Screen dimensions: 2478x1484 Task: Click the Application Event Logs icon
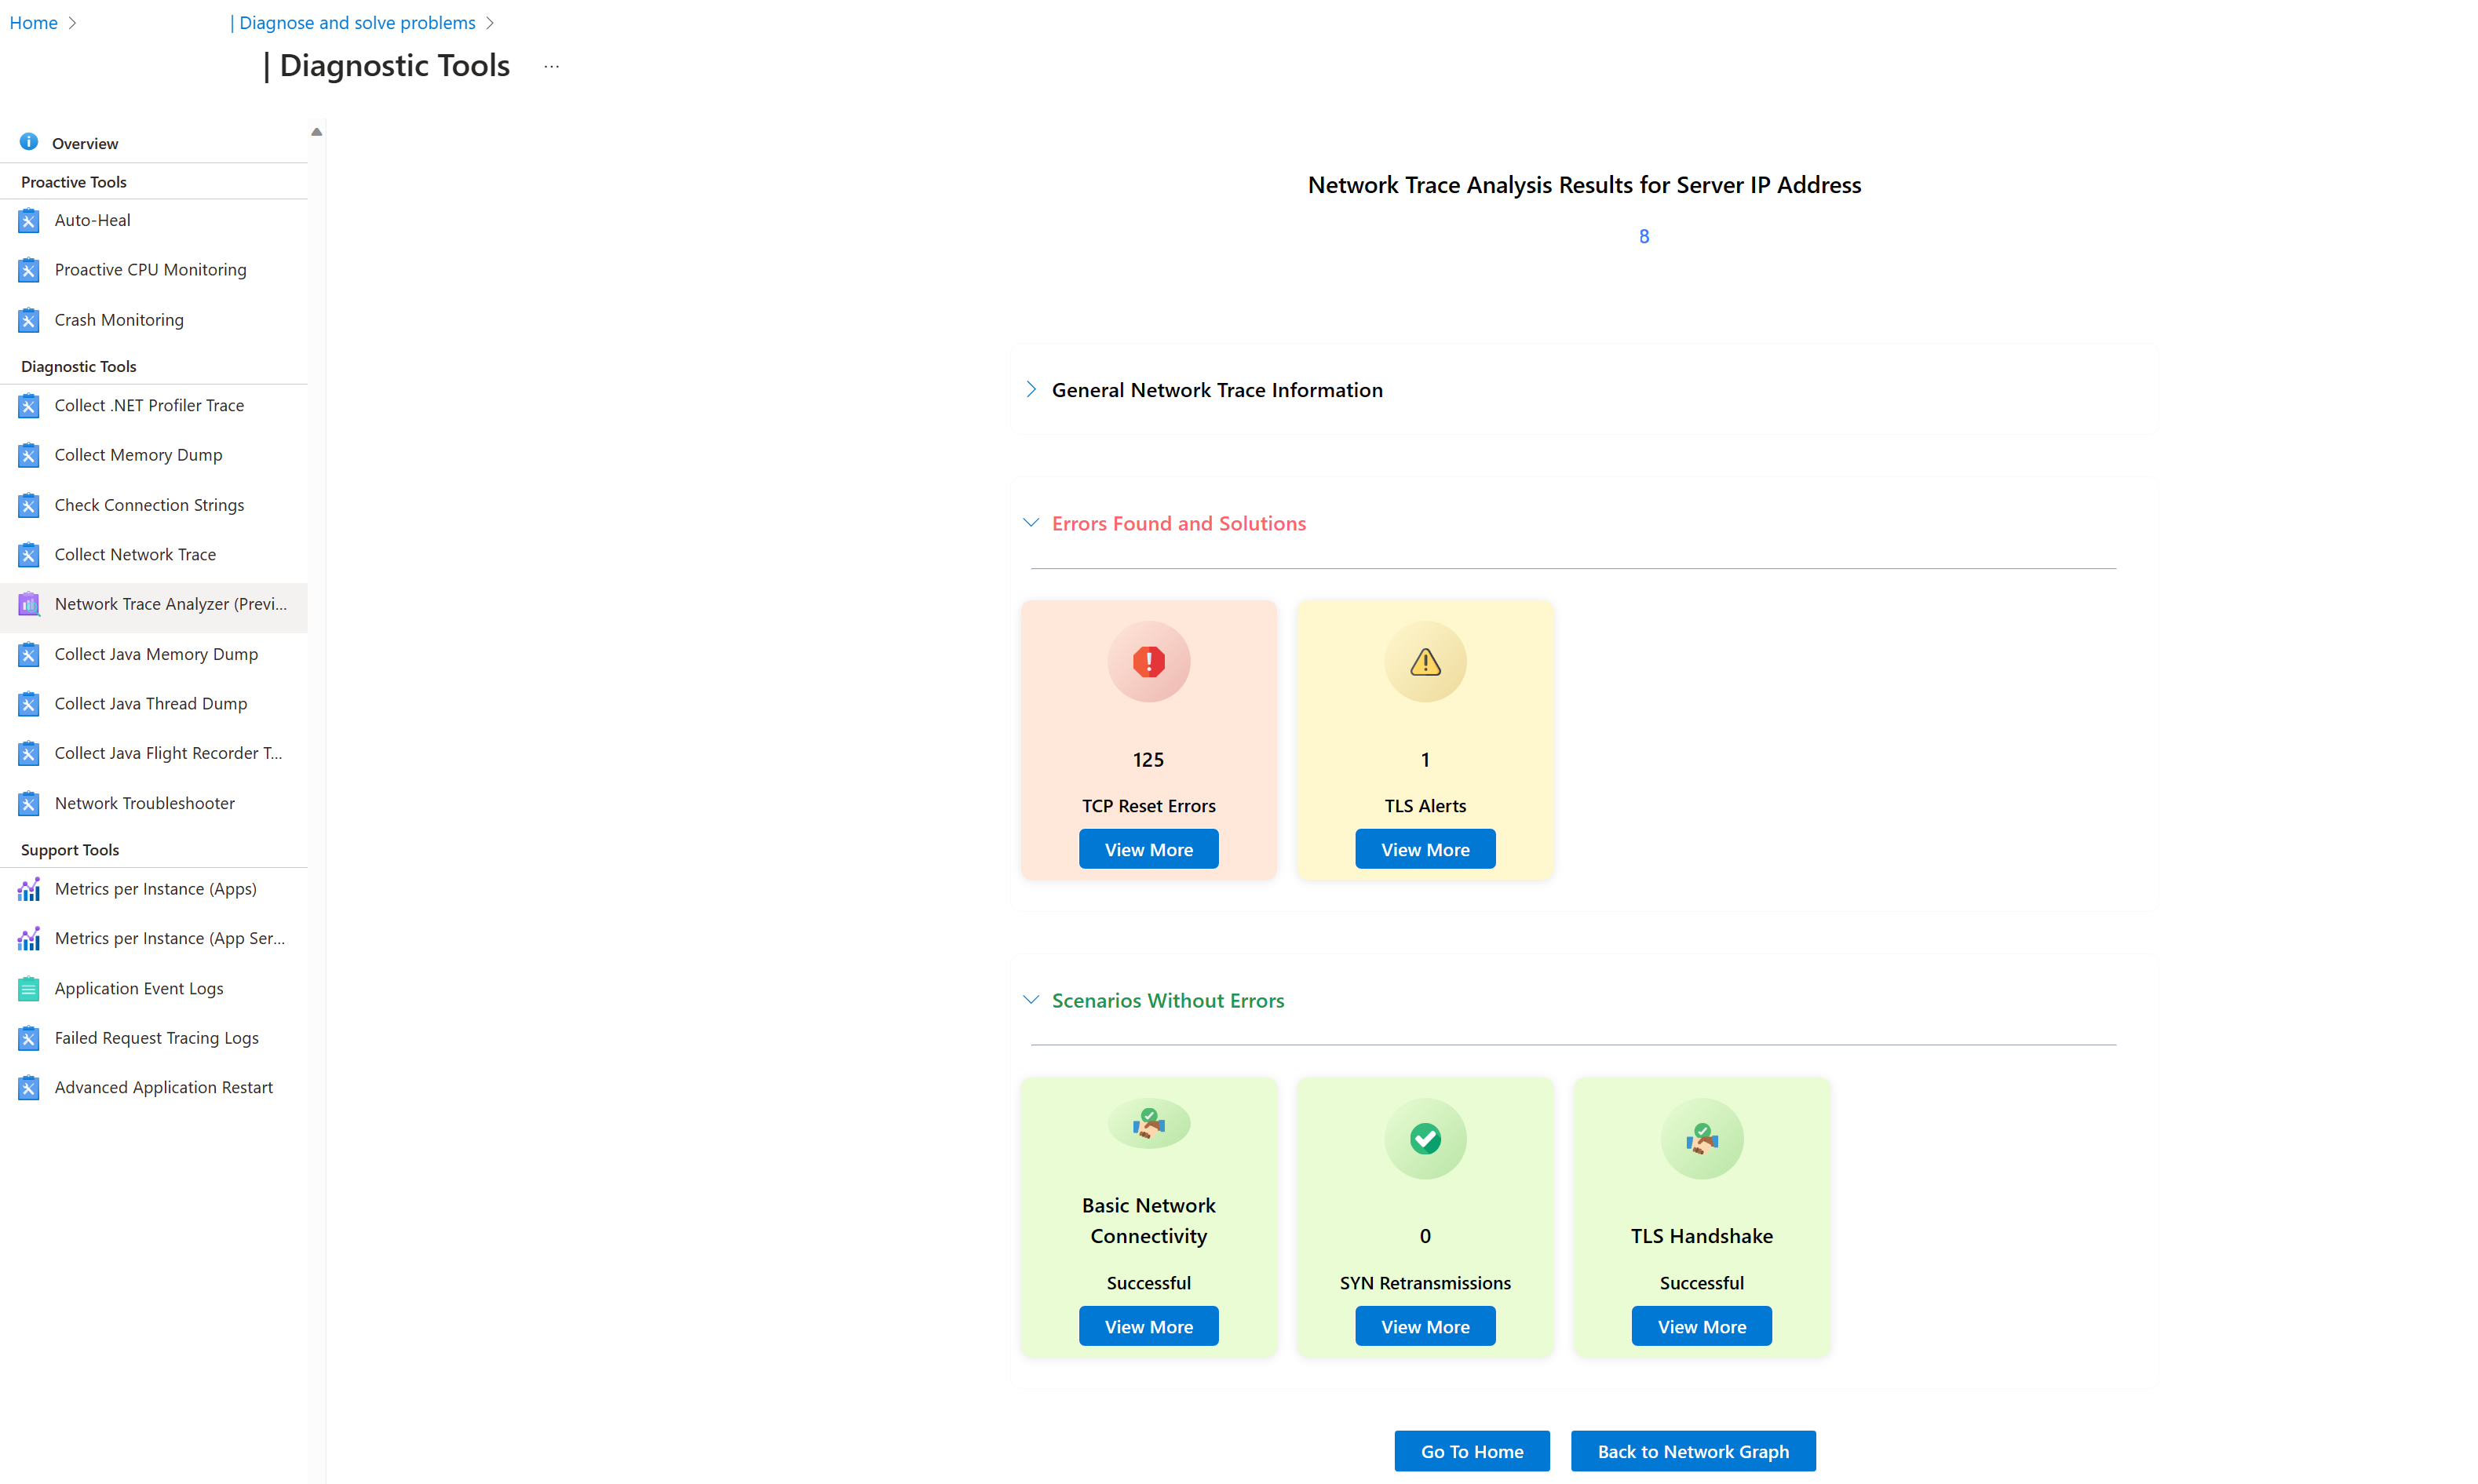[28, 989]
